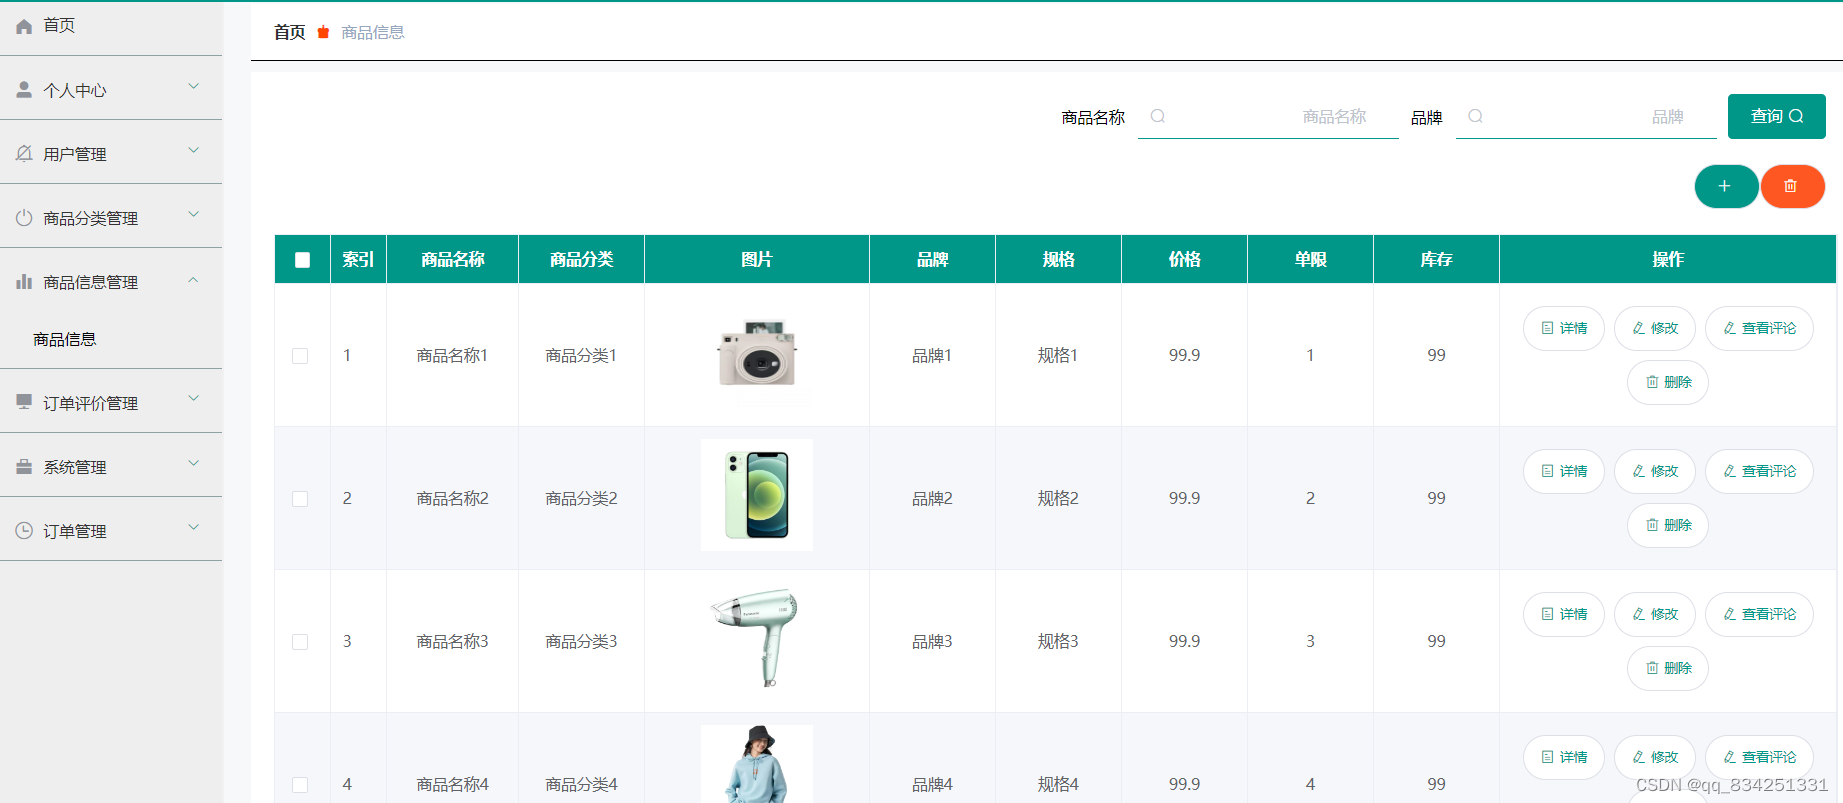Click 查看评论 for 商品名称3

coord(1759,614)
